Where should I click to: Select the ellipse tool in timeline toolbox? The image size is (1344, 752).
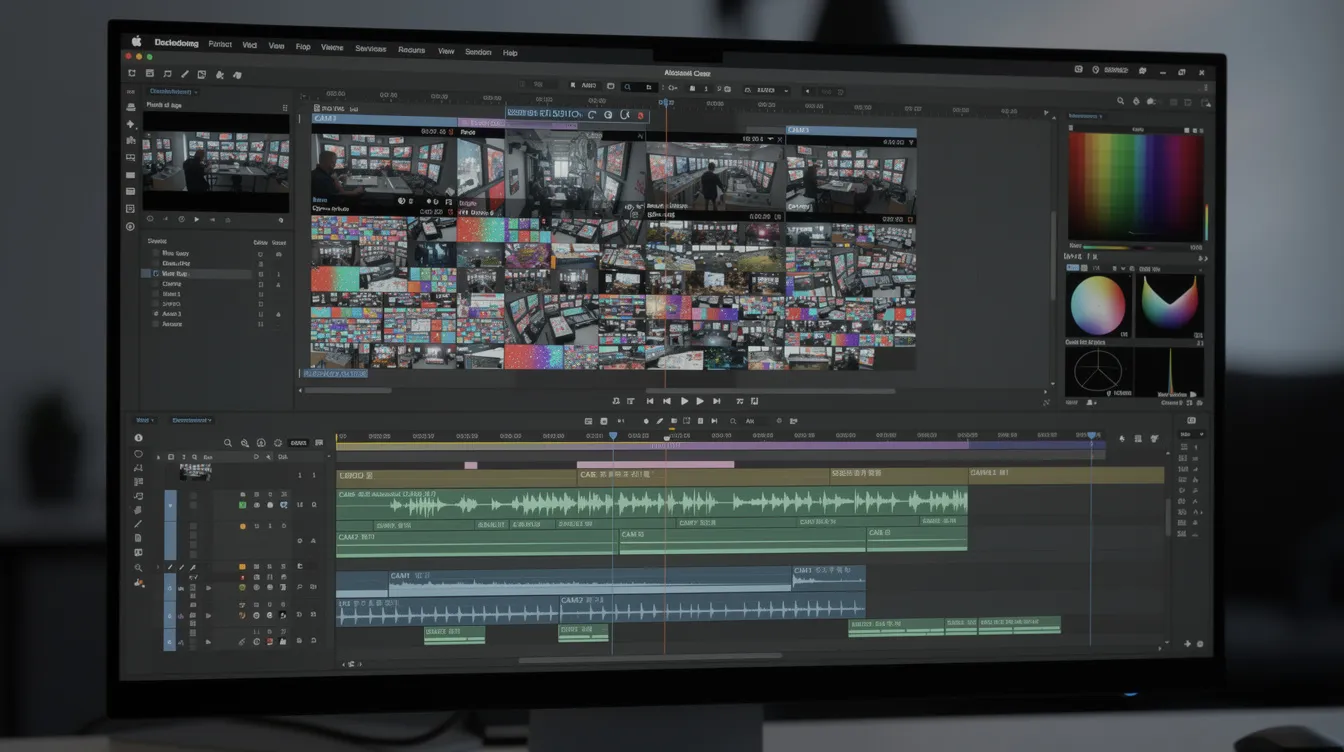pos(138,453)
